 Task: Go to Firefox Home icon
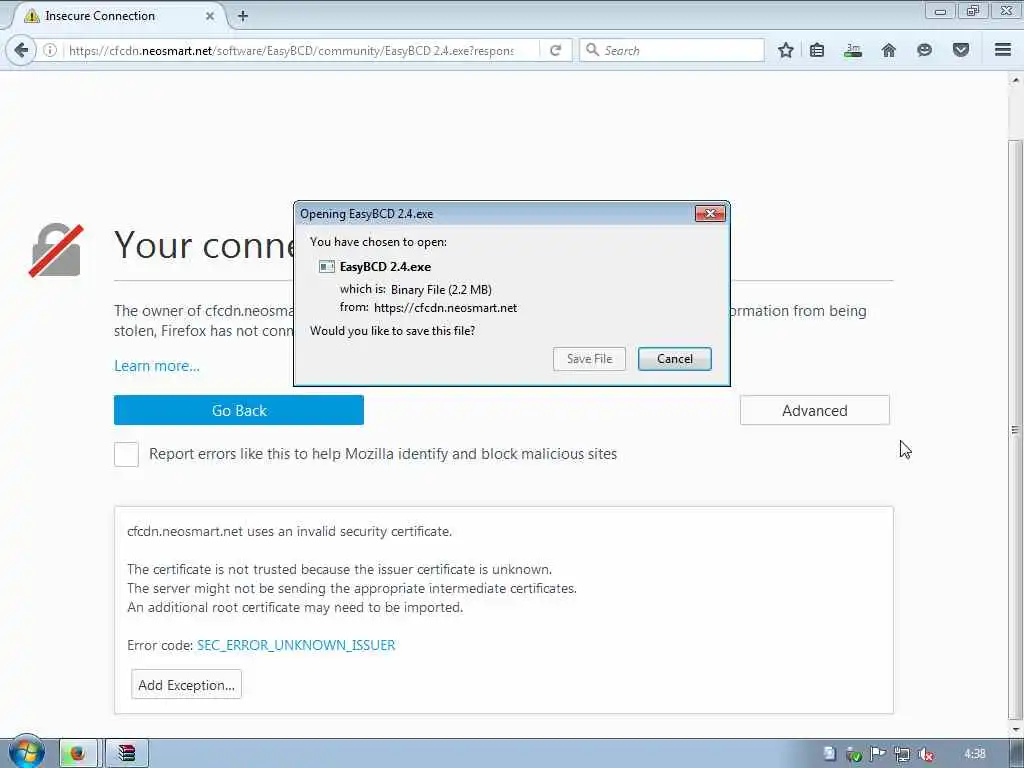tap(889, 50)
